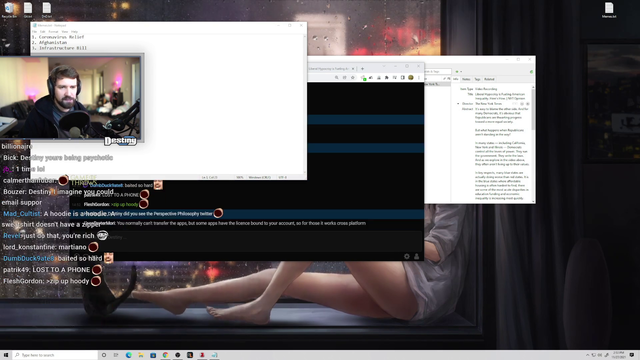640x360 pixels.
Task: Open the Memes.txt file on desktop
Action: (609, 10)
